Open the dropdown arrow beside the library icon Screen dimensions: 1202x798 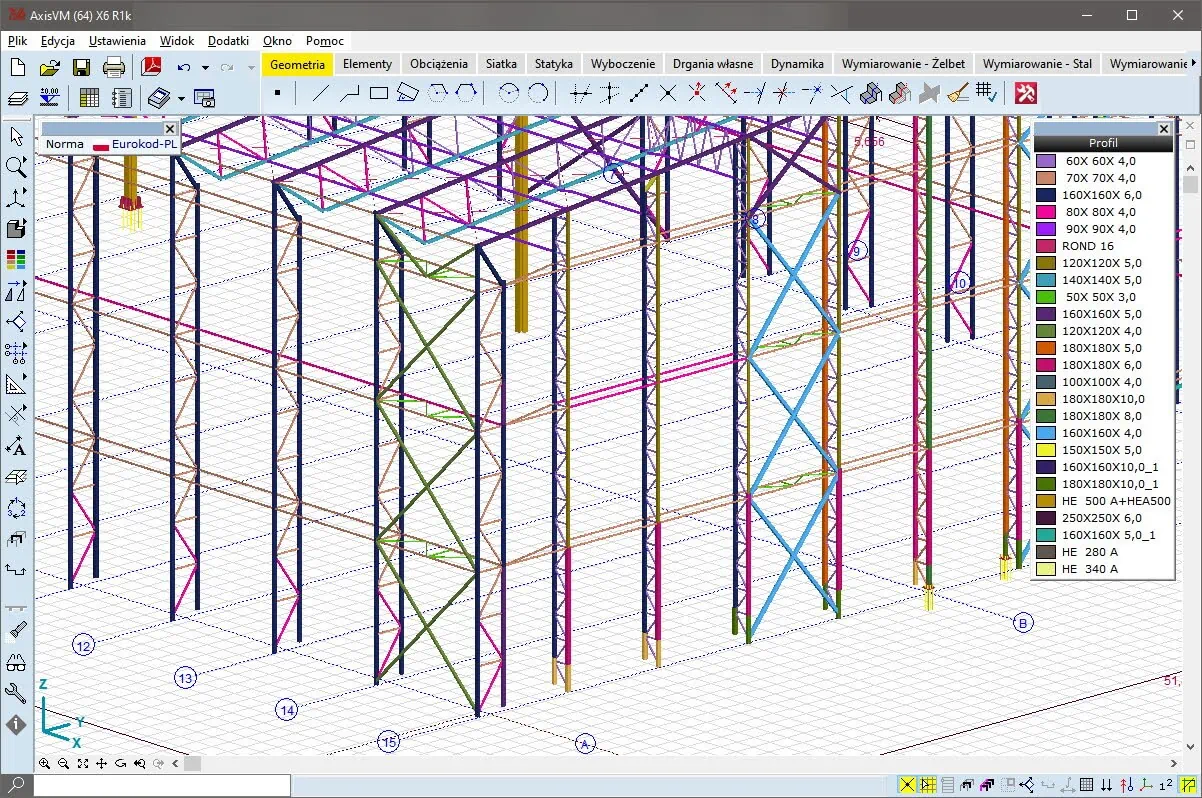point(181,99)
